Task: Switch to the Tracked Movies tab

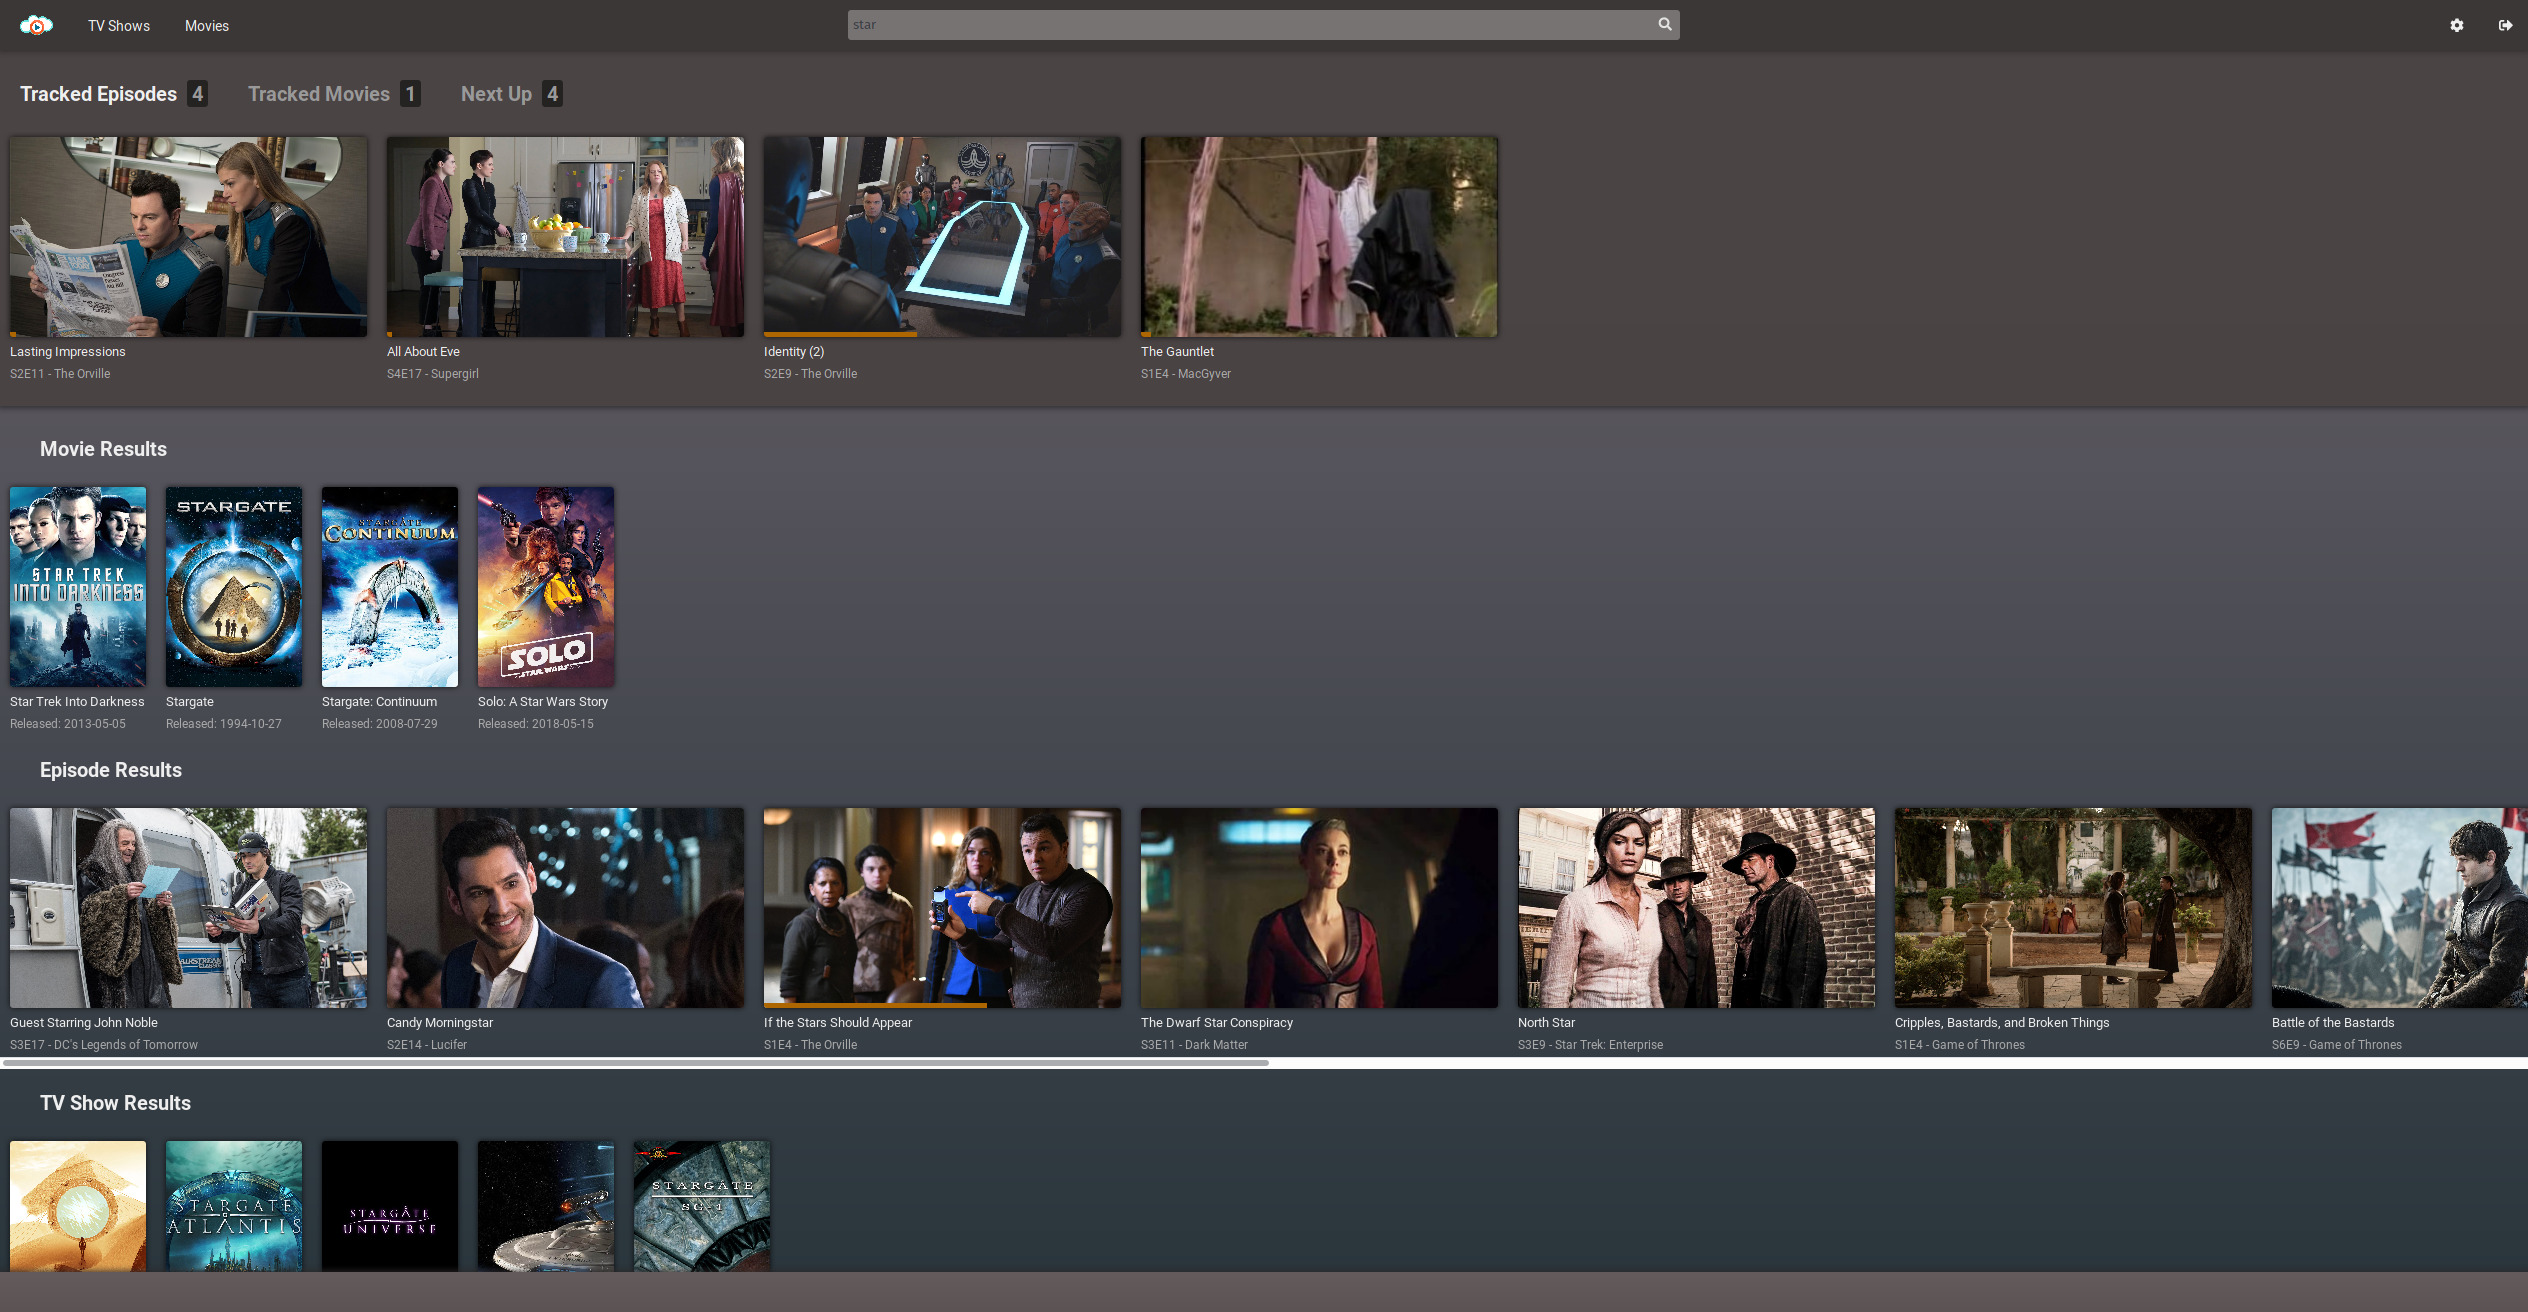Action: (319, 94)
